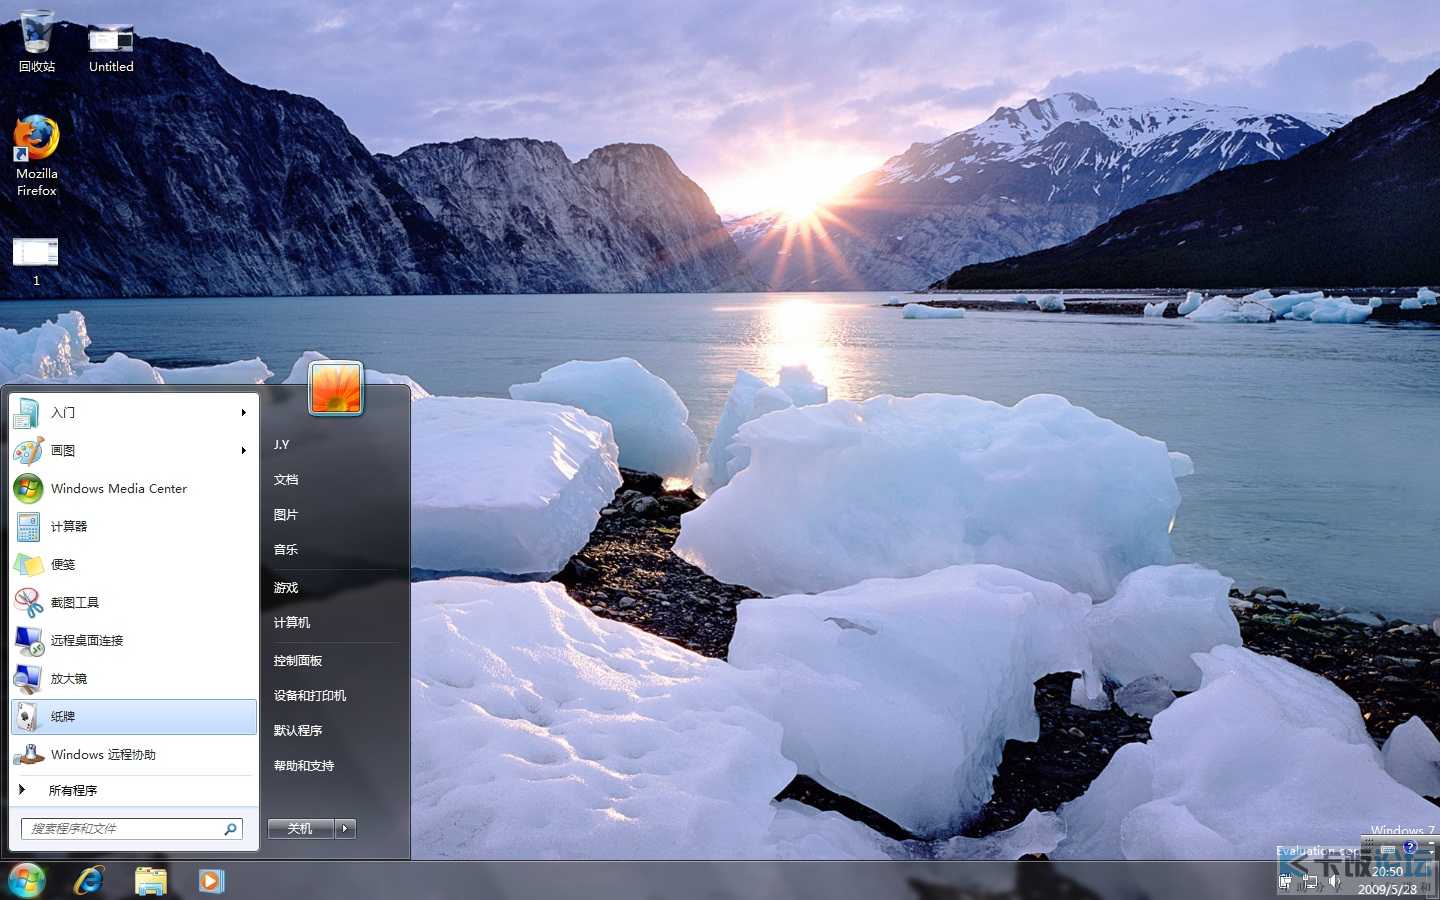Launch the 计算器 calculator icon

click(27, 526)
